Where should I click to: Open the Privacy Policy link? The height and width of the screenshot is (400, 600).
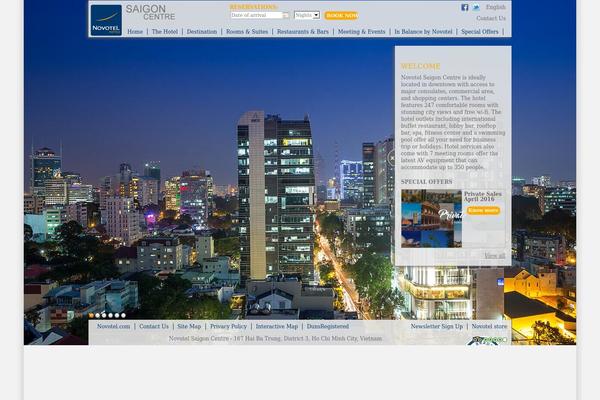tap(228, 327)
